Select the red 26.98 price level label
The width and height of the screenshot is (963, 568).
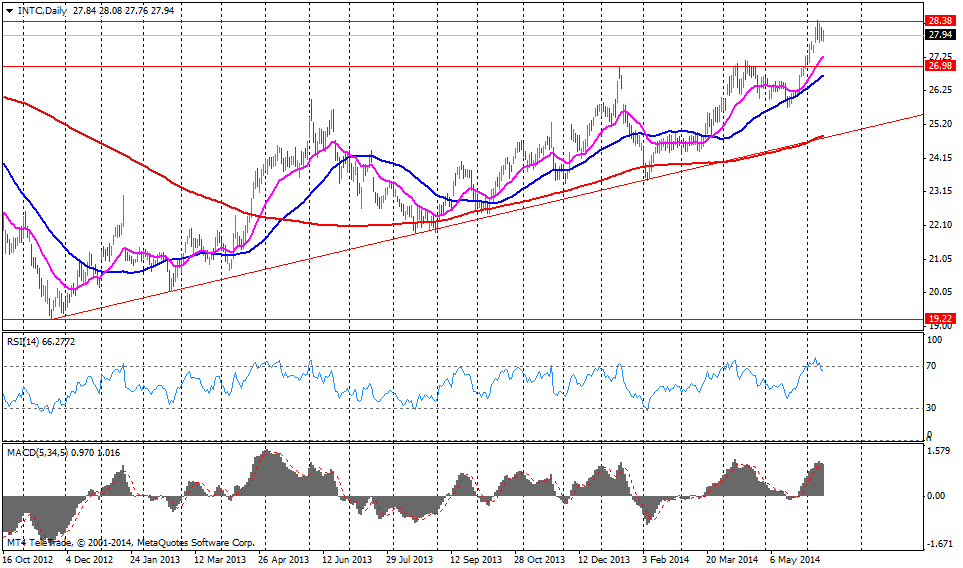click(x=939, y=66)
